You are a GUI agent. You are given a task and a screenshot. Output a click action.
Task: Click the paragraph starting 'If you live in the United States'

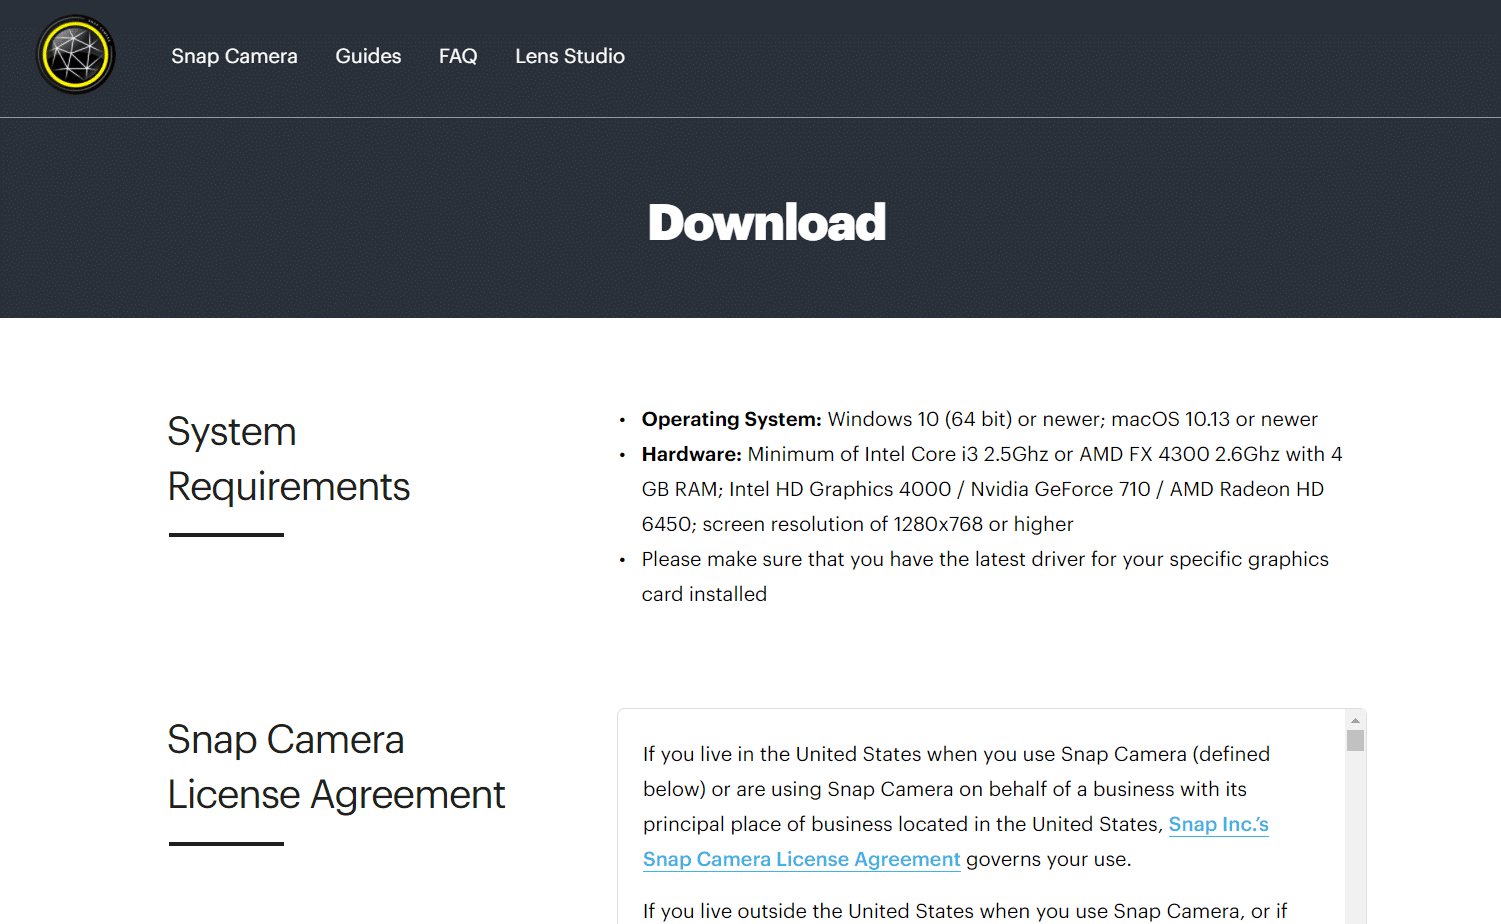(956, 806)
